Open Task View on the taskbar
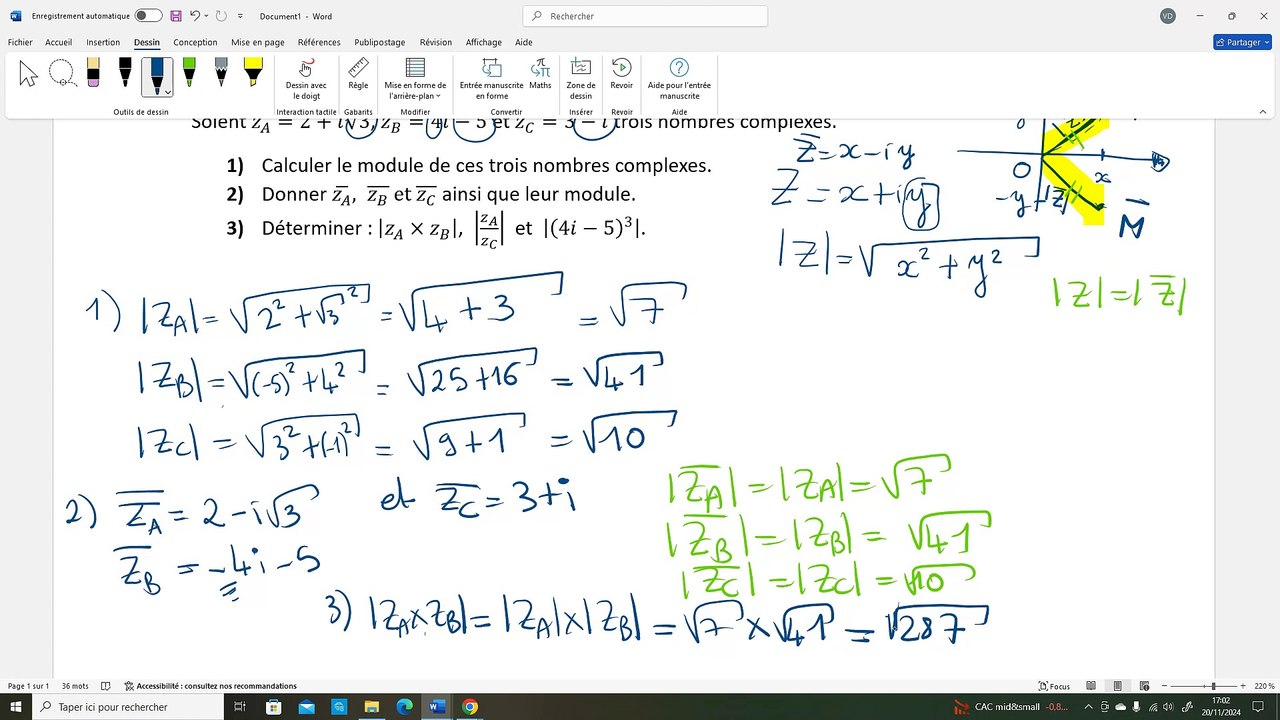Screen dimensions: 1280x720 point(240,706)
